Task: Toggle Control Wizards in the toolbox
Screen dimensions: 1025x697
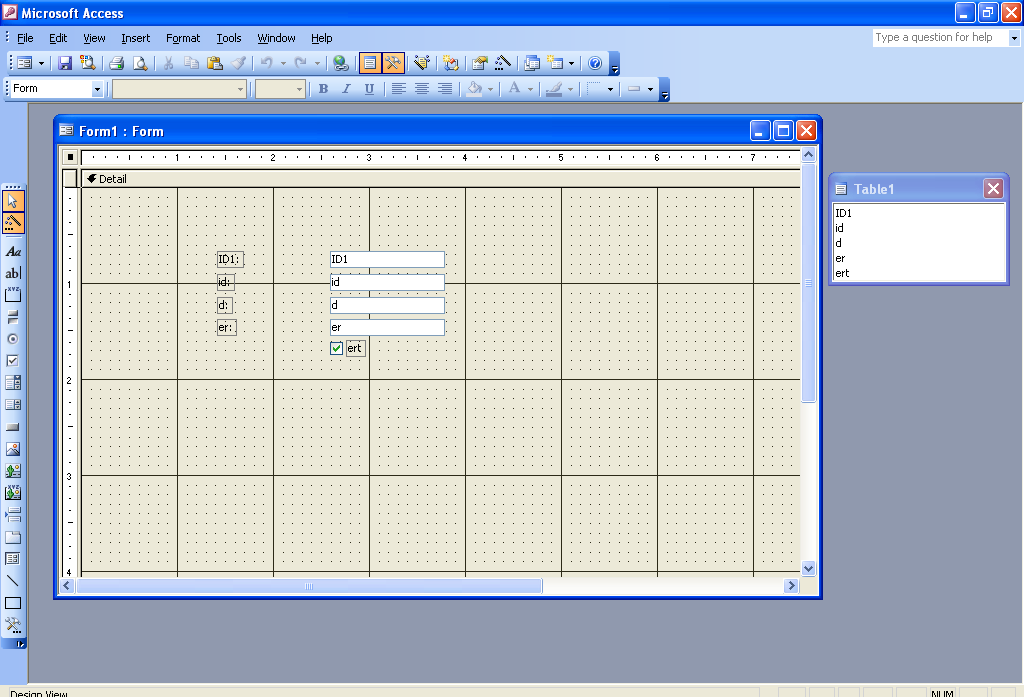Action: tap(13, 223)
